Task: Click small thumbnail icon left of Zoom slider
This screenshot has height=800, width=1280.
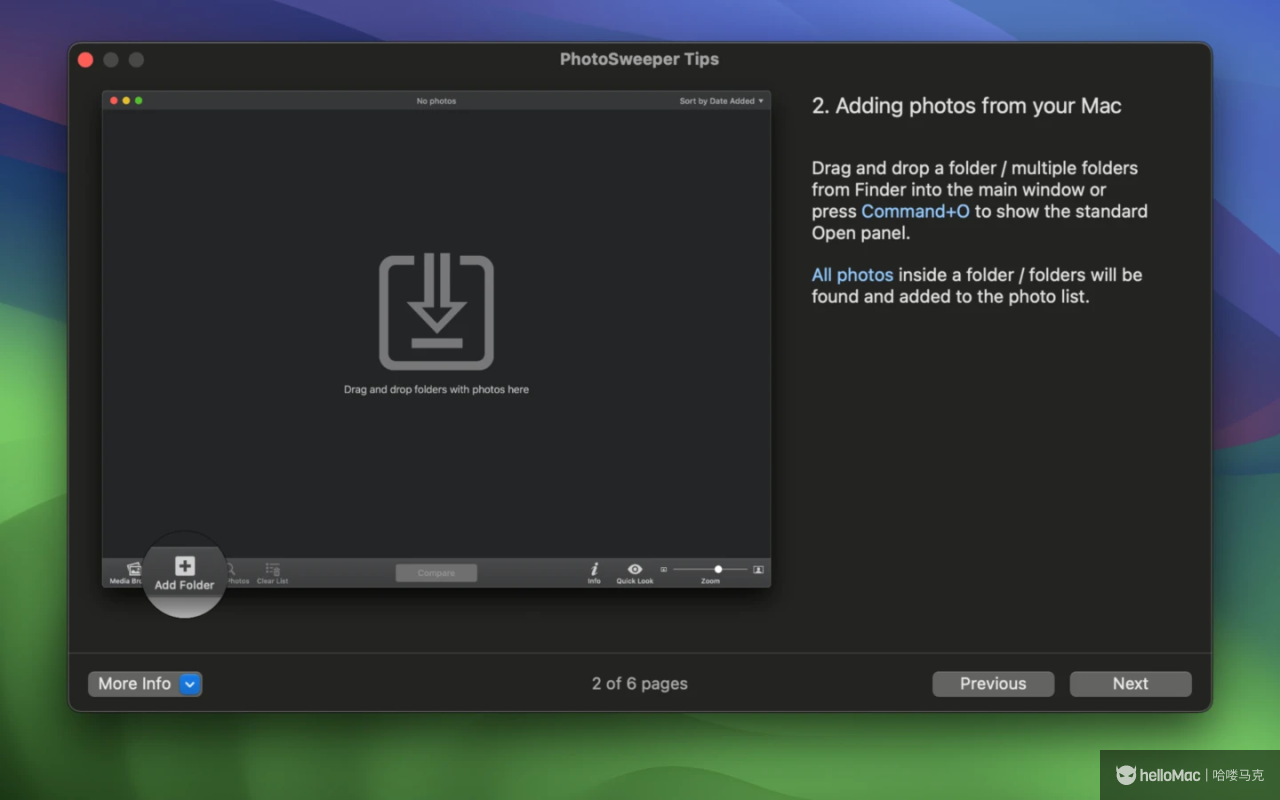Action: (663, 569)
